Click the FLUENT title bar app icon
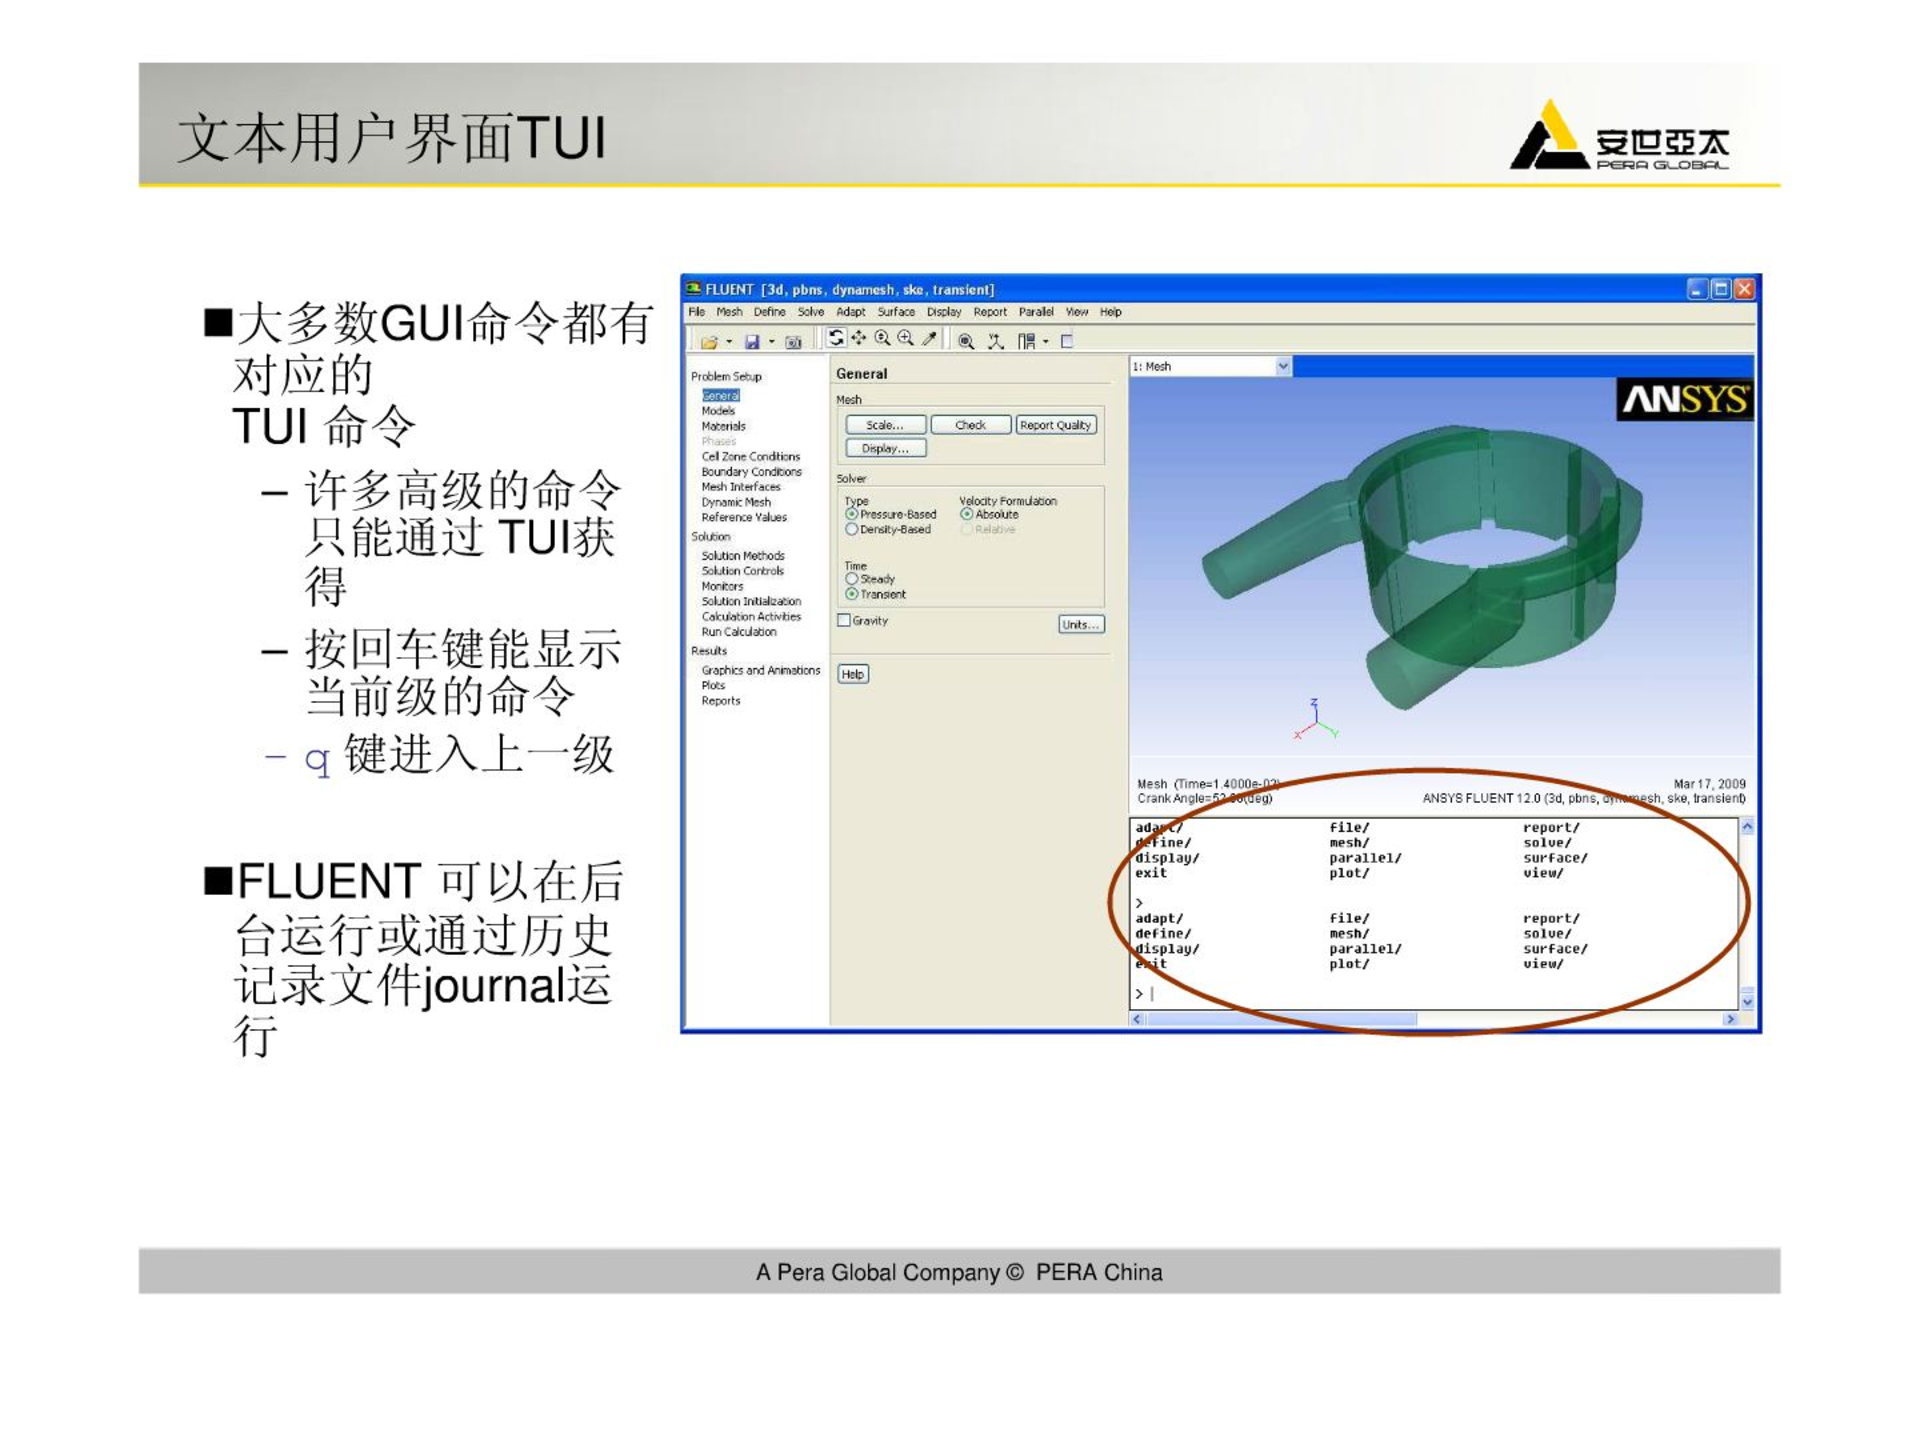Viewport: 1920px width, 1440px height. click(693, 289)
